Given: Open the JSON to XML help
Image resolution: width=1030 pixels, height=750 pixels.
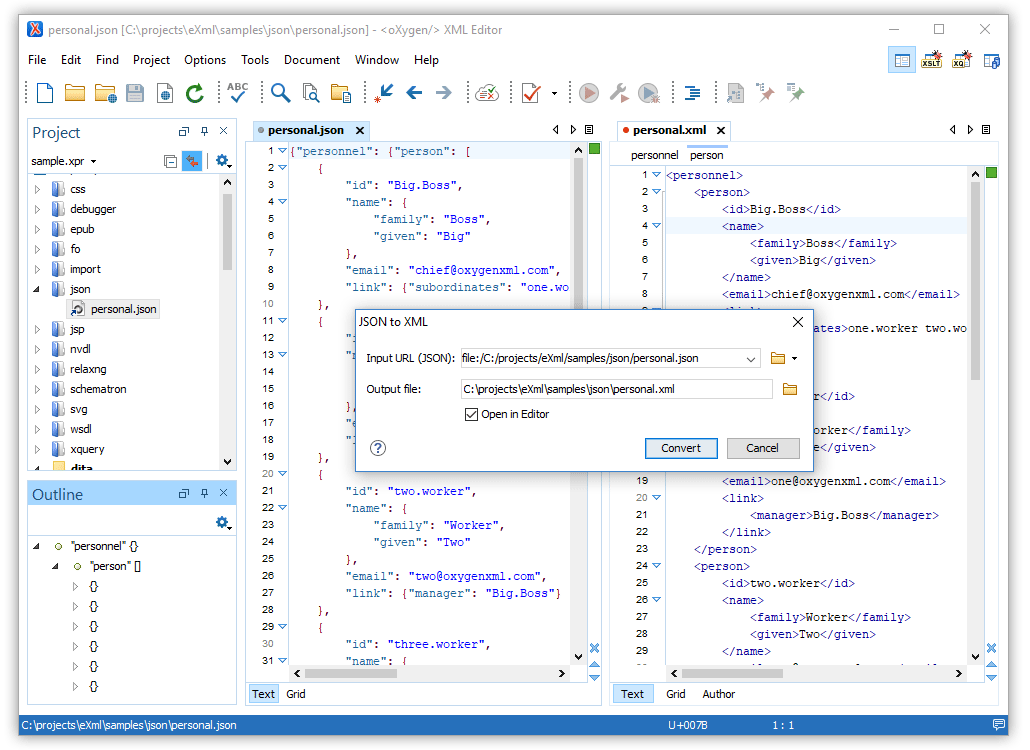Looking at the screenshot, I should [x=378, y=448].
